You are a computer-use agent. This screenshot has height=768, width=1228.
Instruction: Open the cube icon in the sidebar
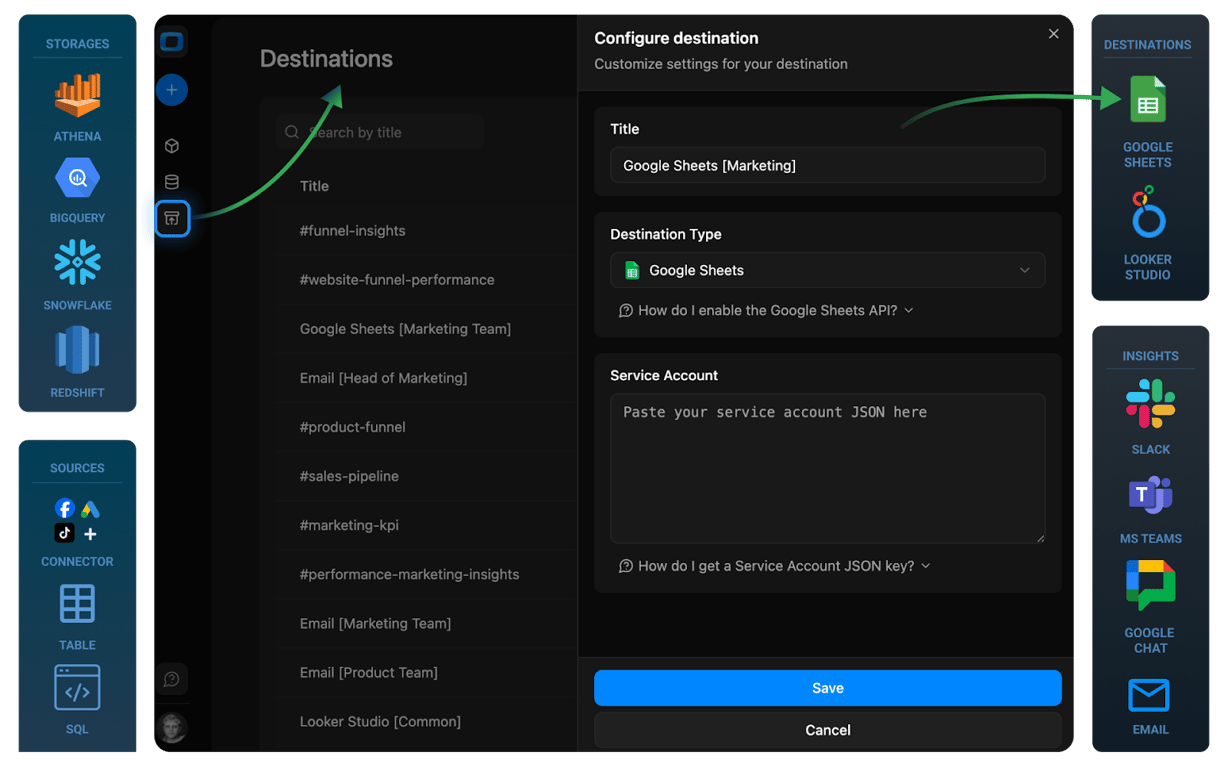[x=172, y=146]
